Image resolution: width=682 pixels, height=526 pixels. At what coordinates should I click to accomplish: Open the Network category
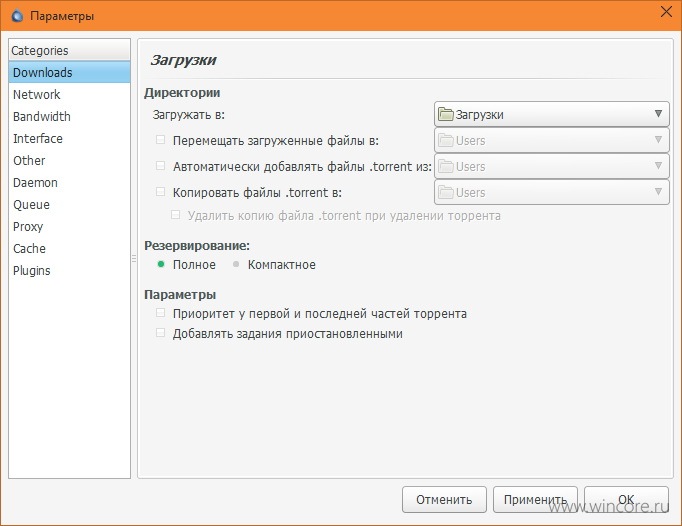point(69,94)
